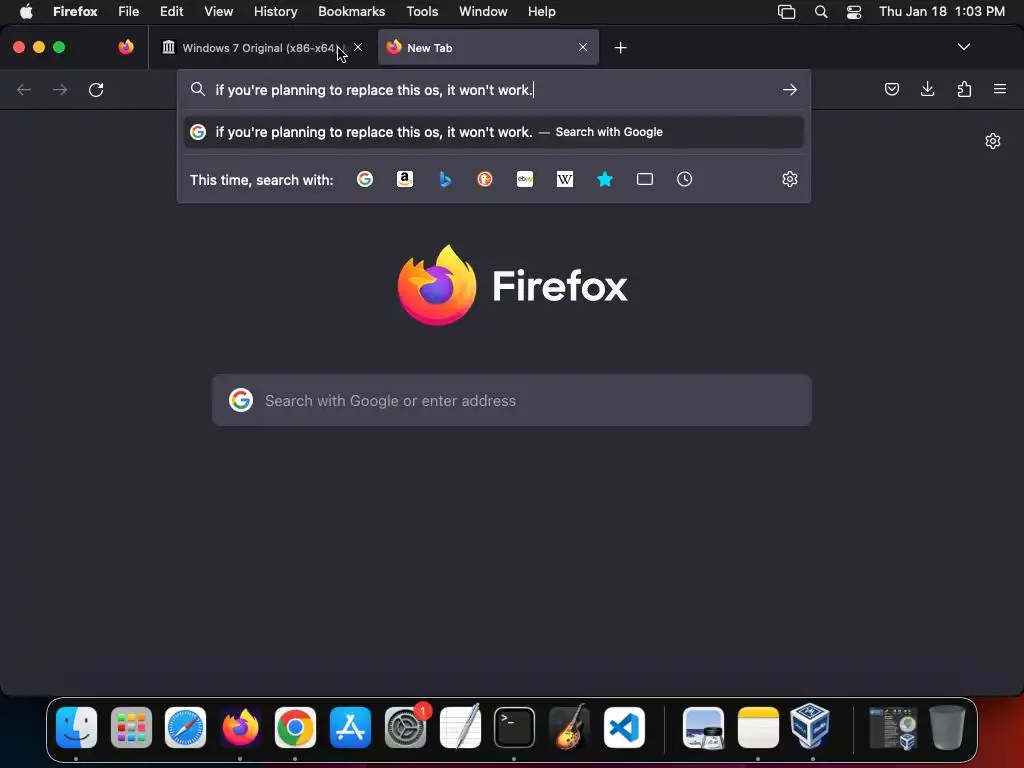The width and height of the screenshot is (1024, 768).
Task: Search this time with Amazon icon
Action: tap(405, 179)
